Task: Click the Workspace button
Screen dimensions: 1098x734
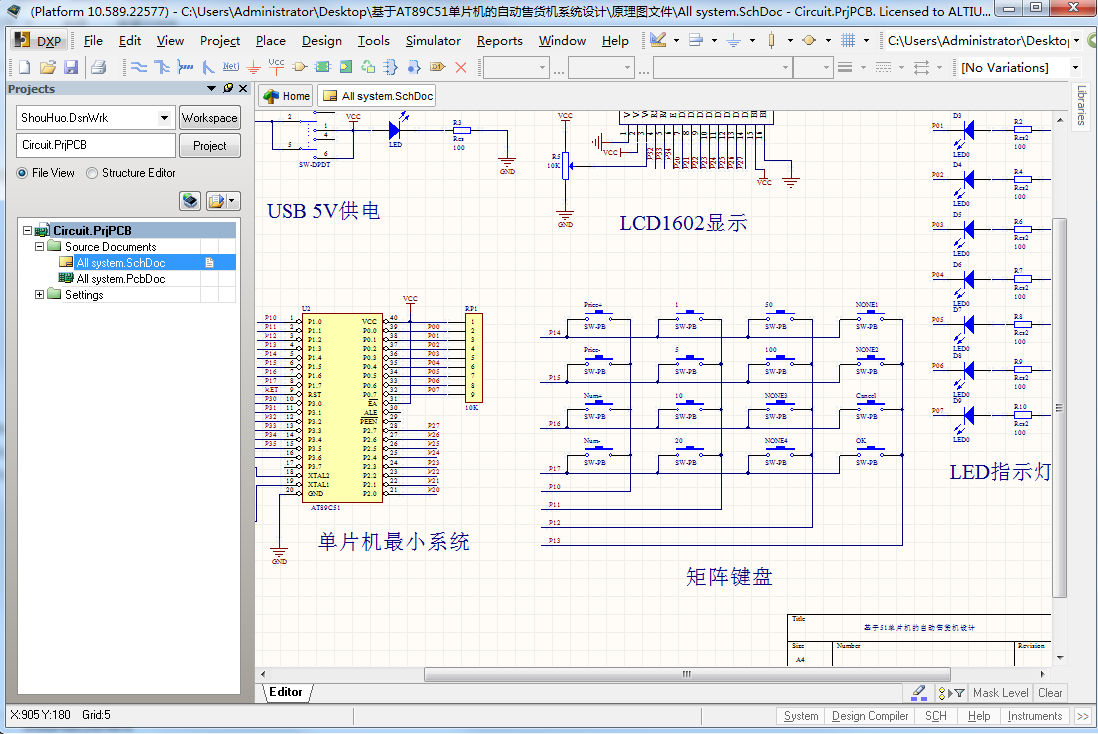Action: point(210,118)
